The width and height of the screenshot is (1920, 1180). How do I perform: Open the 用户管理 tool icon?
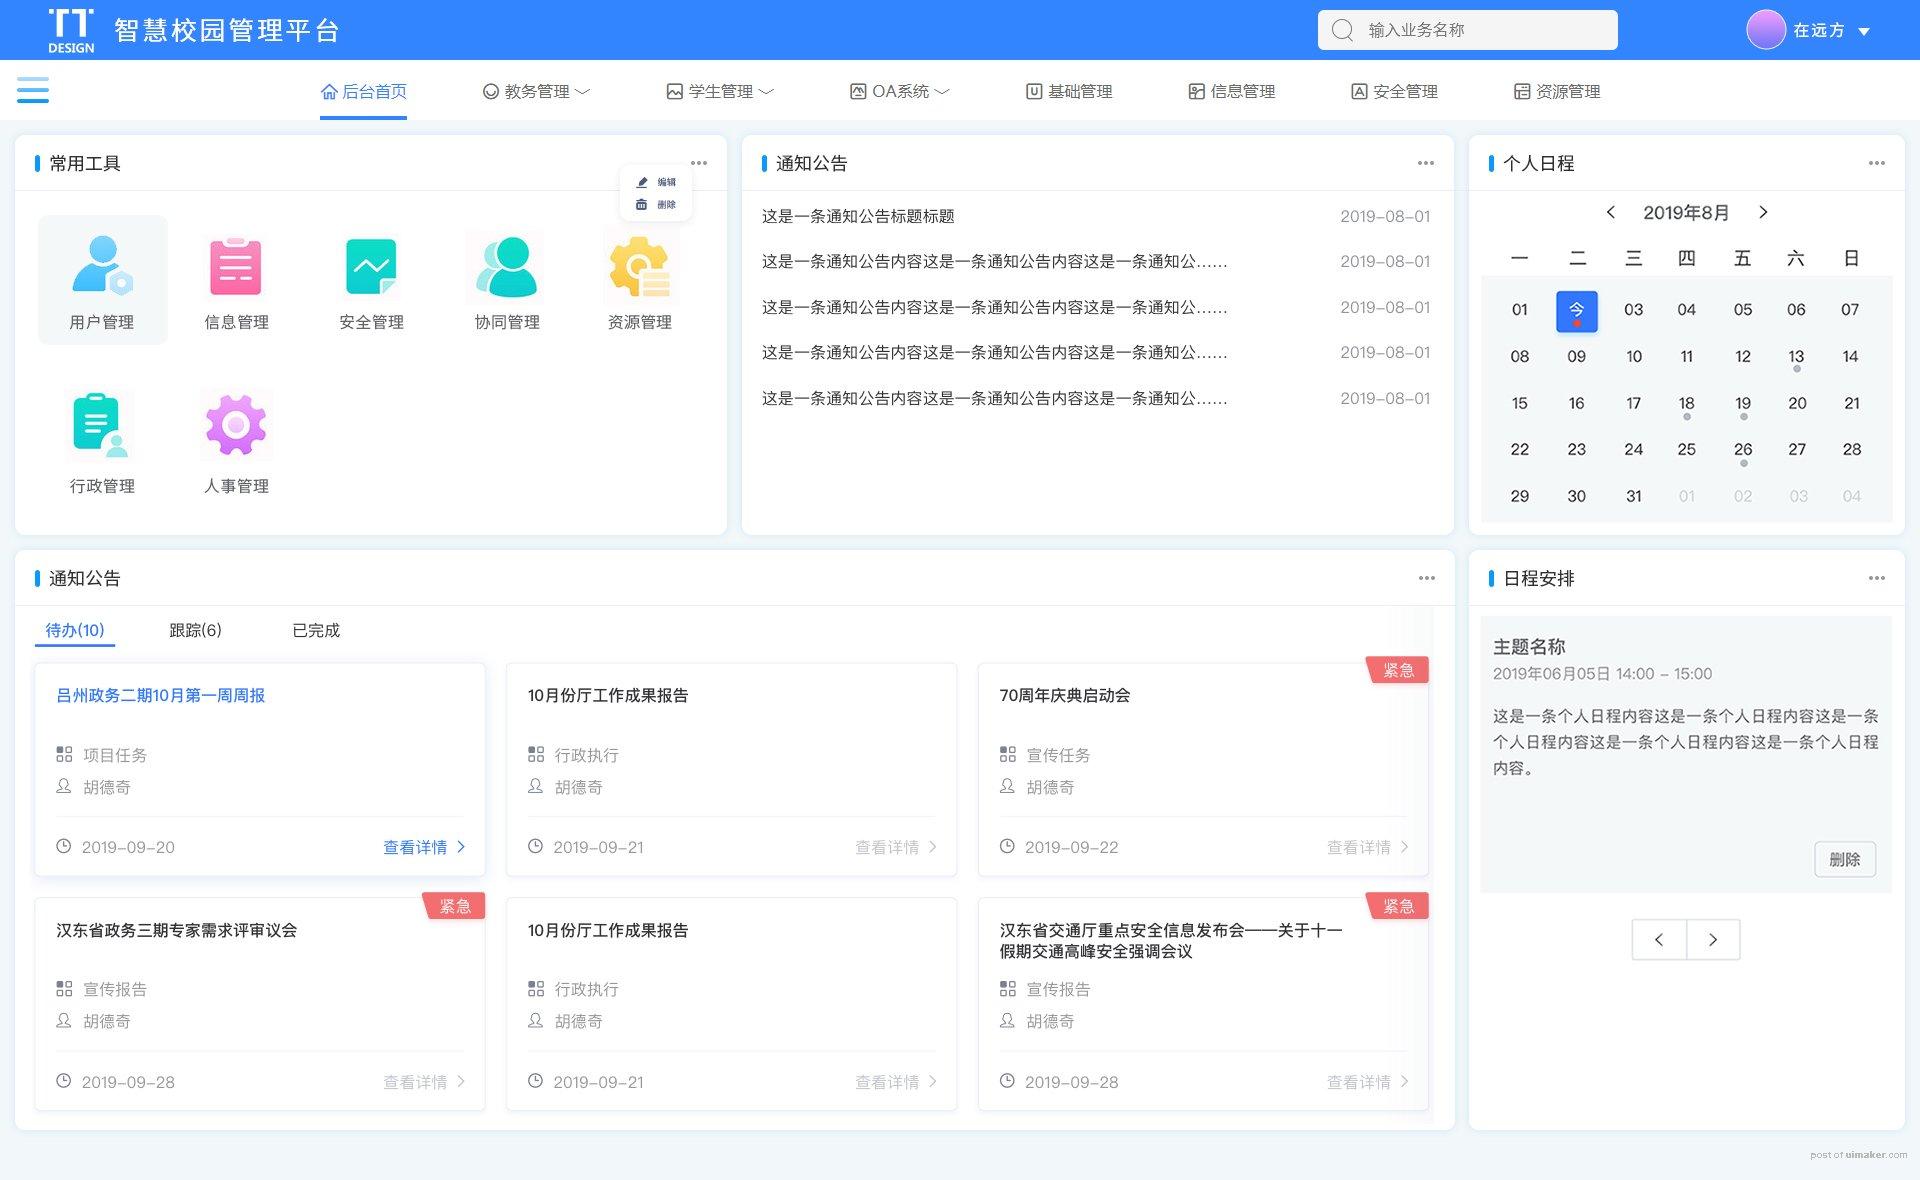102,267
